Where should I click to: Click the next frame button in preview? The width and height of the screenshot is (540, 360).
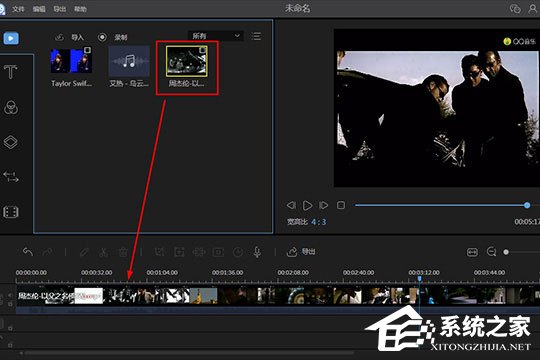324,205
